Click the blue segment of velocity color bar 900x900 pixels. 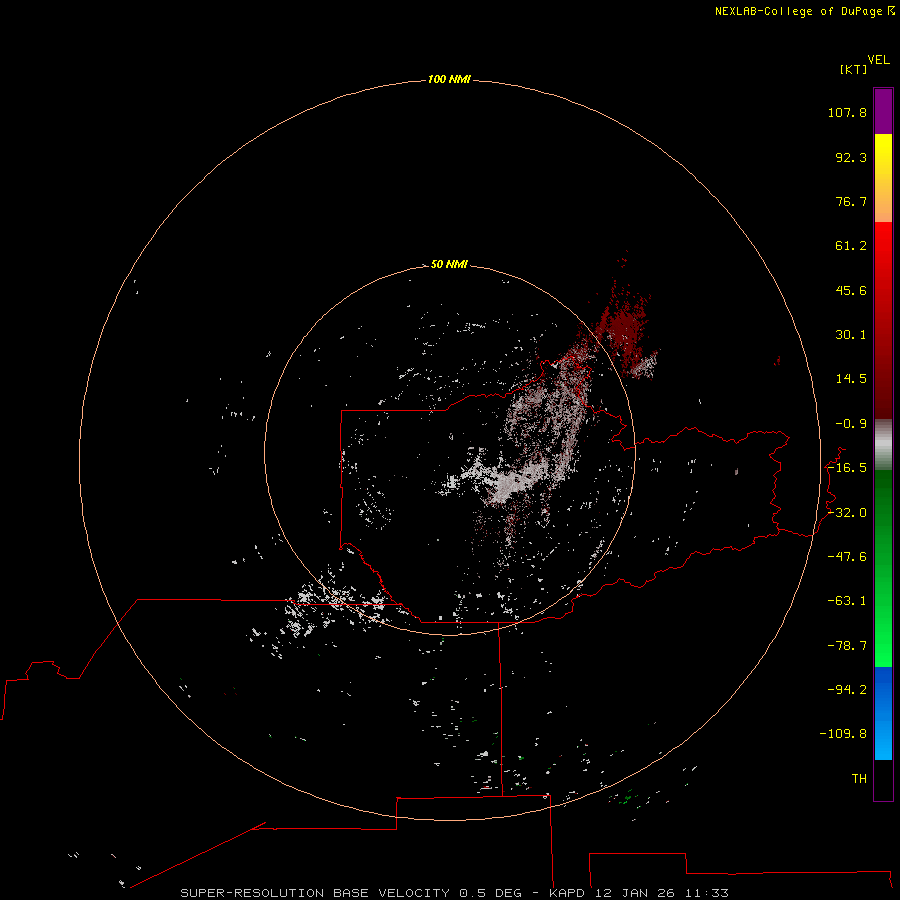pyautogui.click(x=883, y=713)
